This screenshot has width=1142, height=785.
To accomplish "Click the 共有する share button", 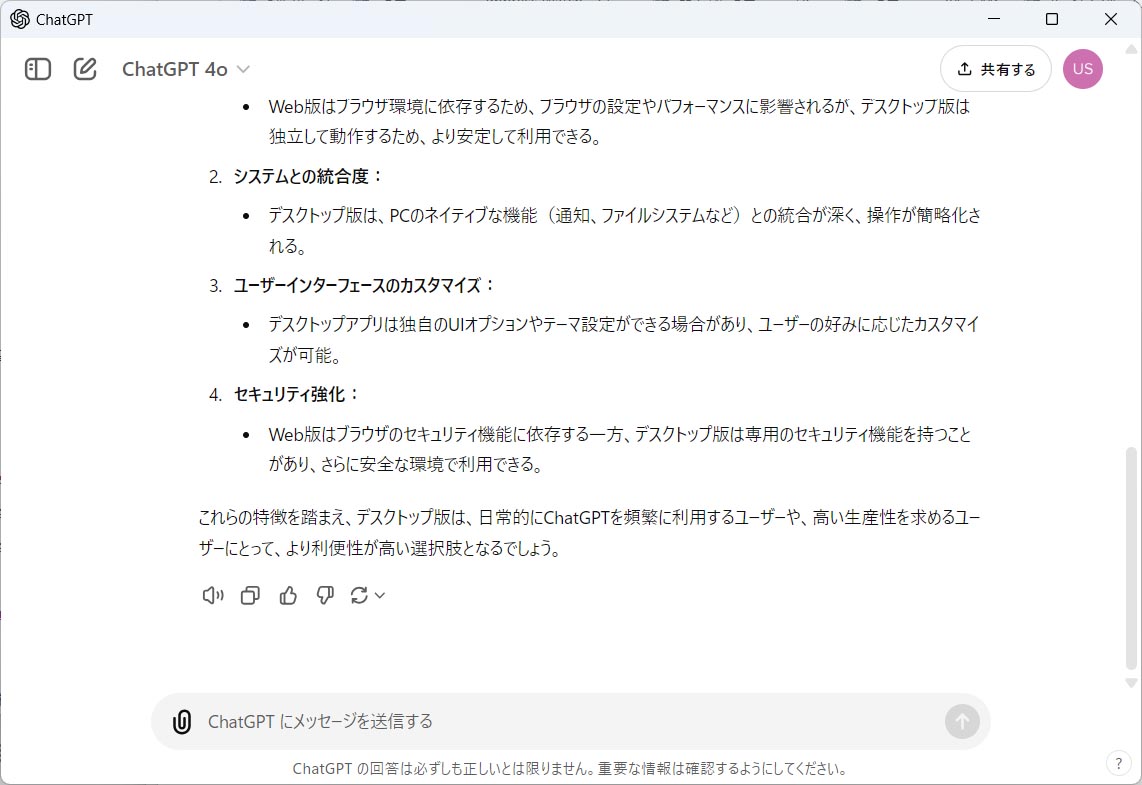I will [x=996, y=69].
